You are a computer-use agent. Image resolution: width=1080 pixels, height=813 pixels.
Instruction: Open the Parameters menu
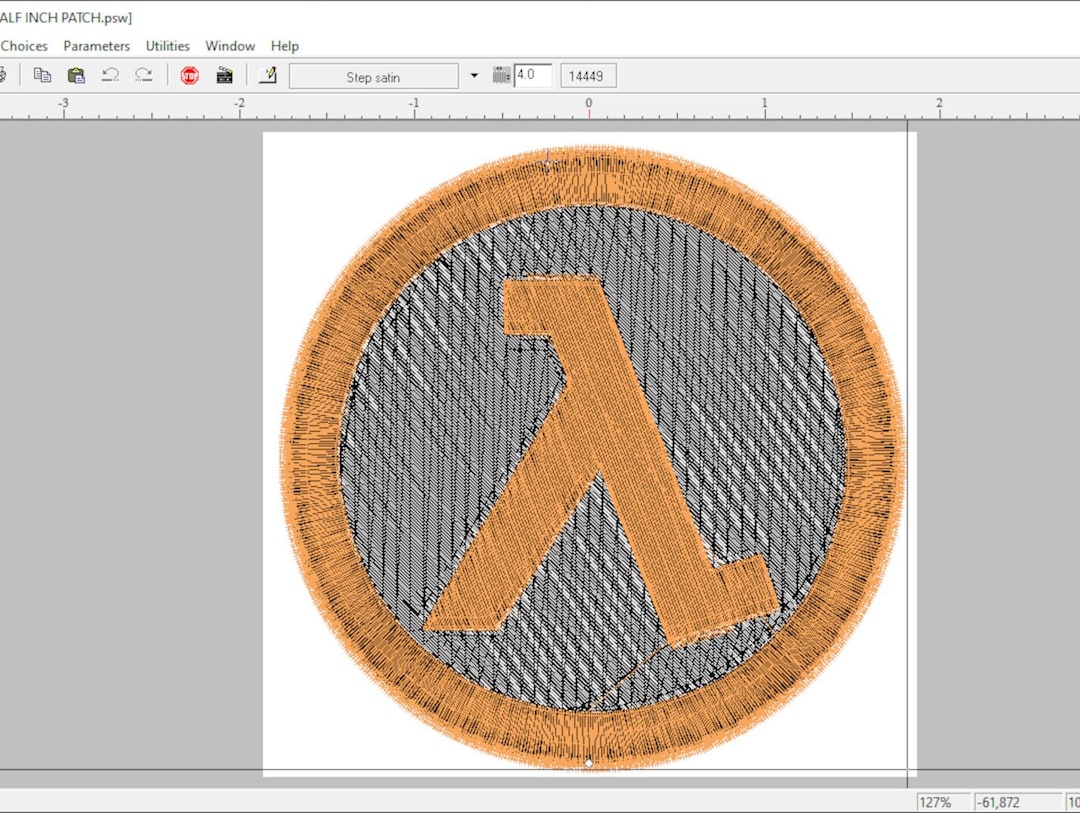tap(96, 45)
